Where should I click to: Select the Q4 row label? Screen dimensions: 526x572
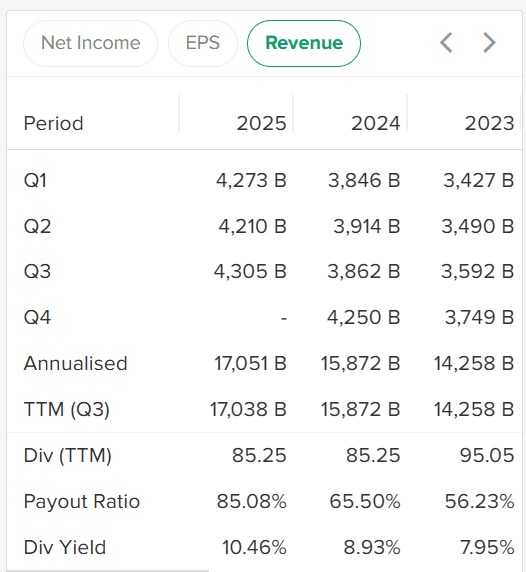37,317
